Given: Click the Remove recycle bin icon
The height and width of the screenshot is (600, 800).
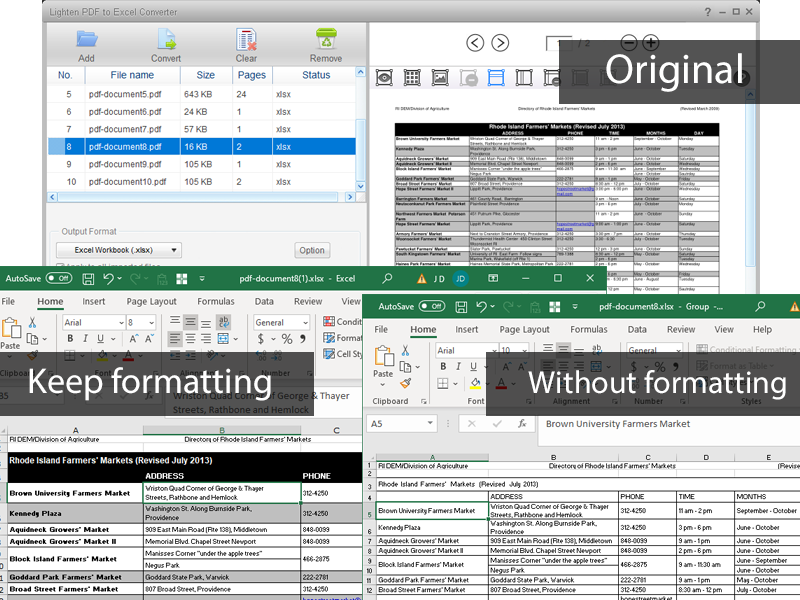Looking at the screenshot, I should point(326,40).
